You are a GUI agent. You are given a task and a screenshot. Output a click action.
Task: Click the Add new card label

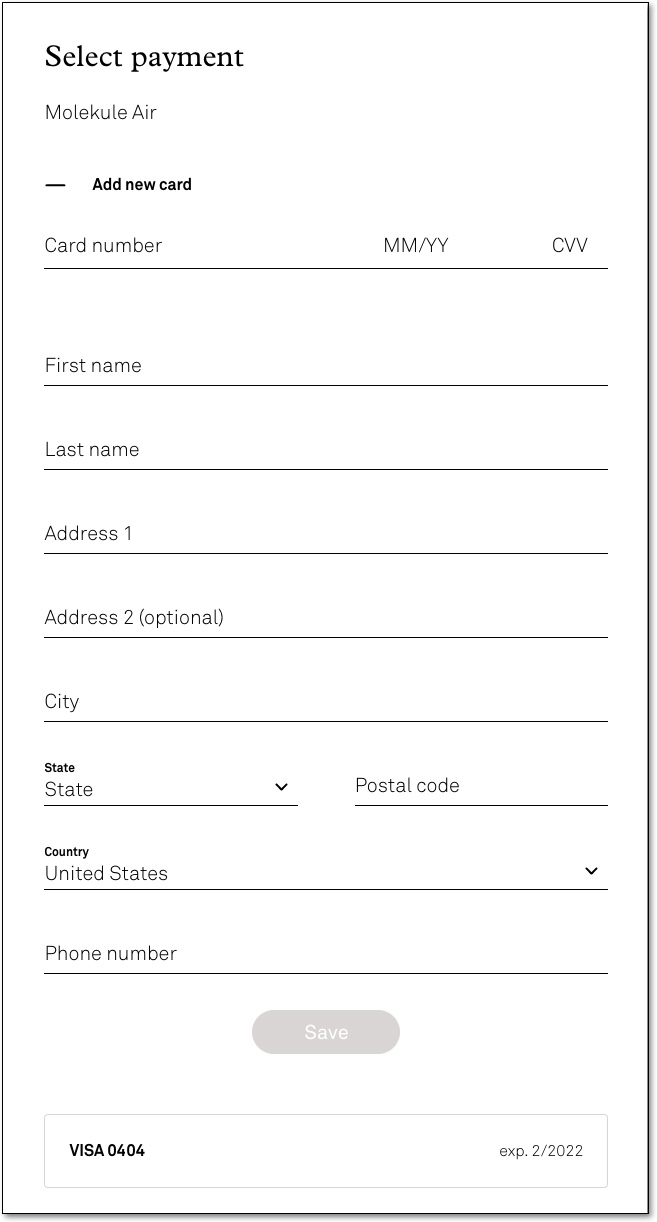click(142, 185)
